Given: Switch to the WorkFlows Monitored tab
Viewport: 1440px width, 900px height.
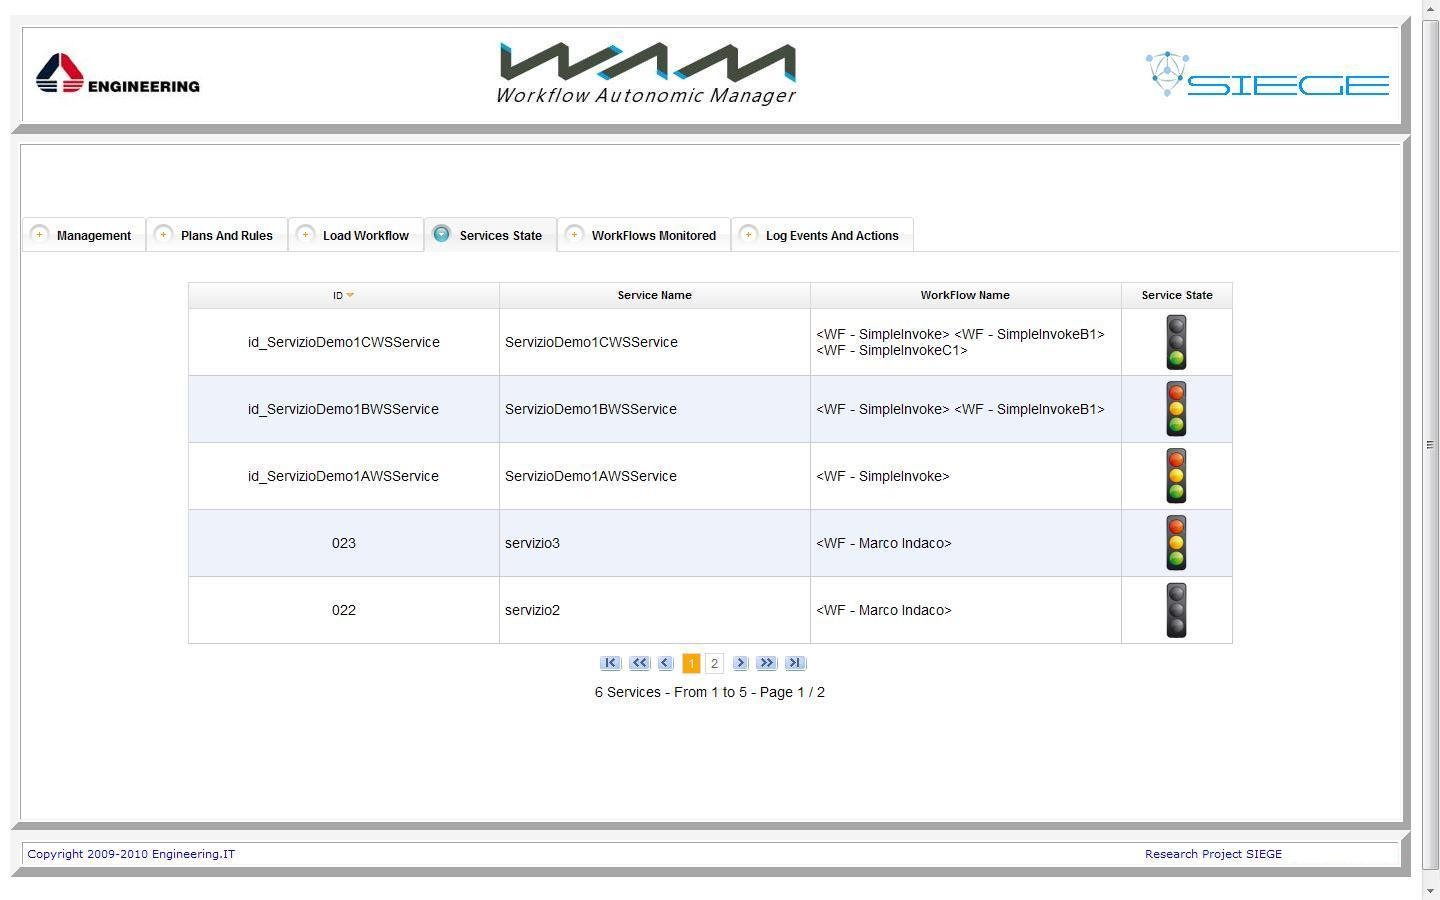Looking at the screenshot, I should coord(654,235).
